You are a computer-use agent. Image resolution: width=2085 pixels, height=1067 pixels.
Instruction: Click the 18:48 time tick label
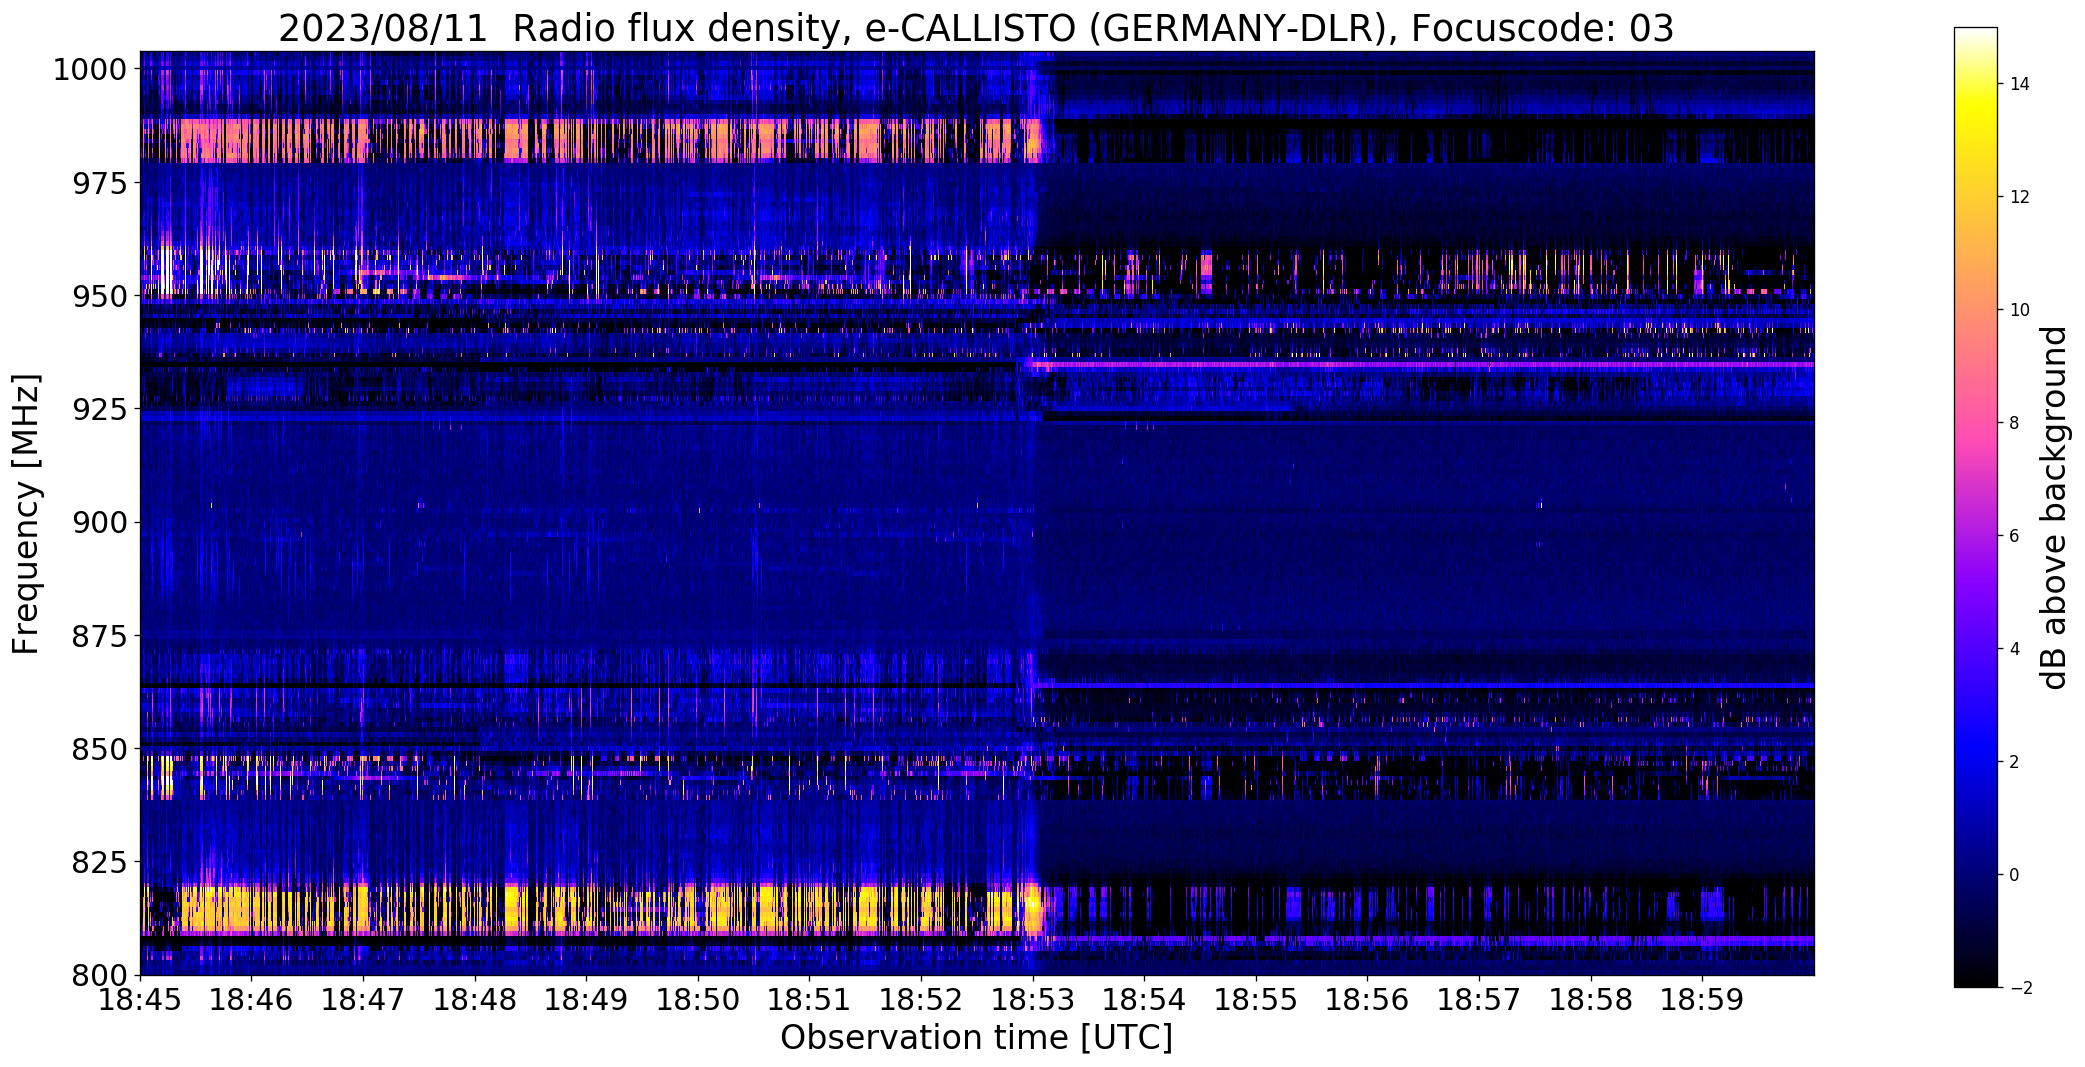click(475, 1000)
